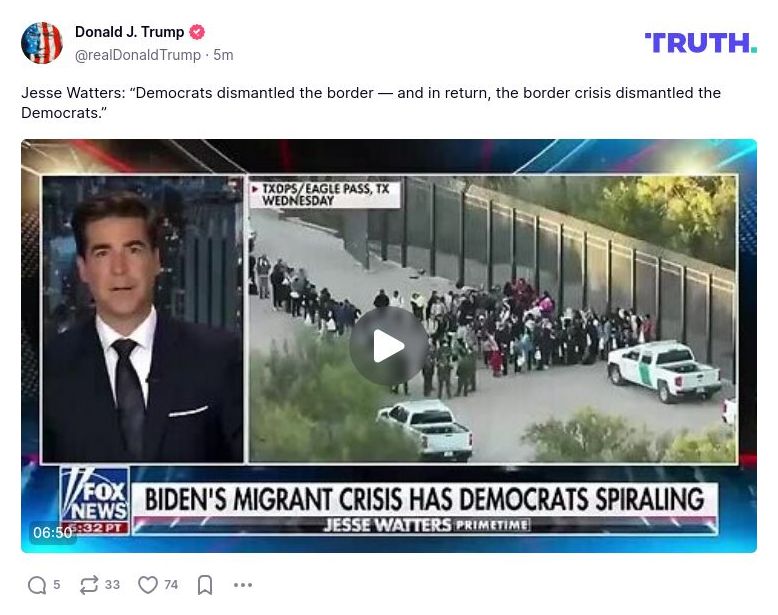The height and width of the screenshot is (615, 778).
Task: Click the reply speech bubble icon
Action: tap(37, 585)
